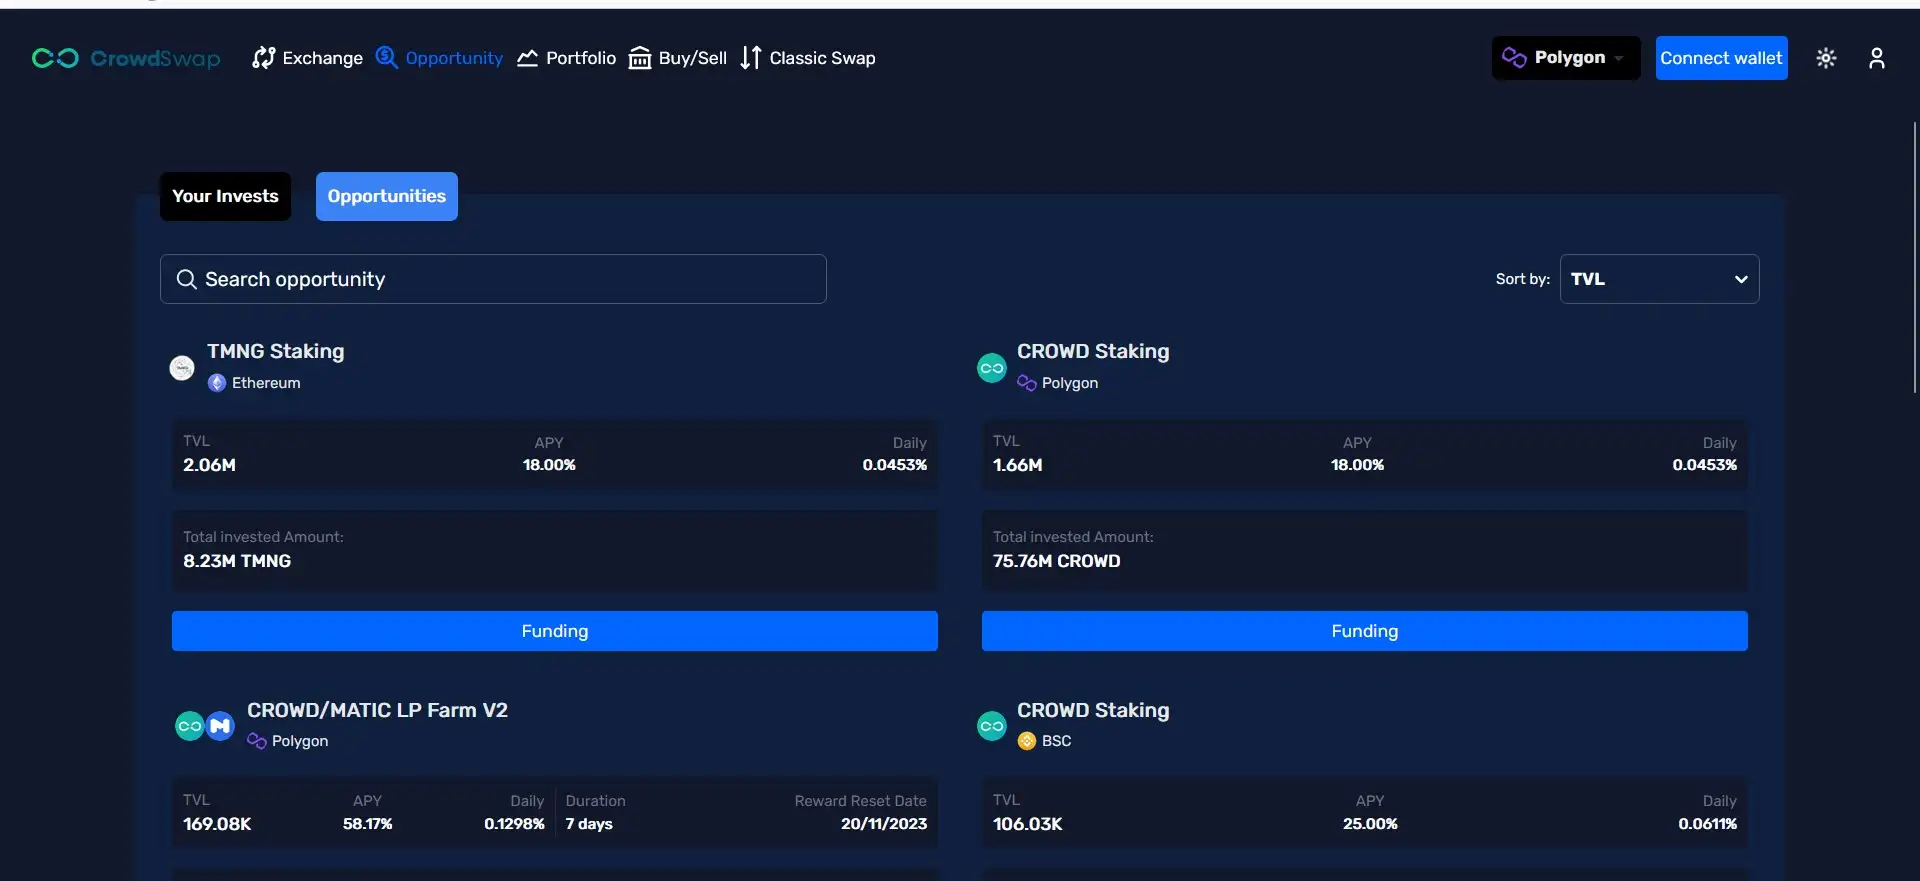The height and width of the screenshot is (881, 1920).
Task: Click the Ethereum network icon under TMNG Staking
Action: [x=217, y=383]
